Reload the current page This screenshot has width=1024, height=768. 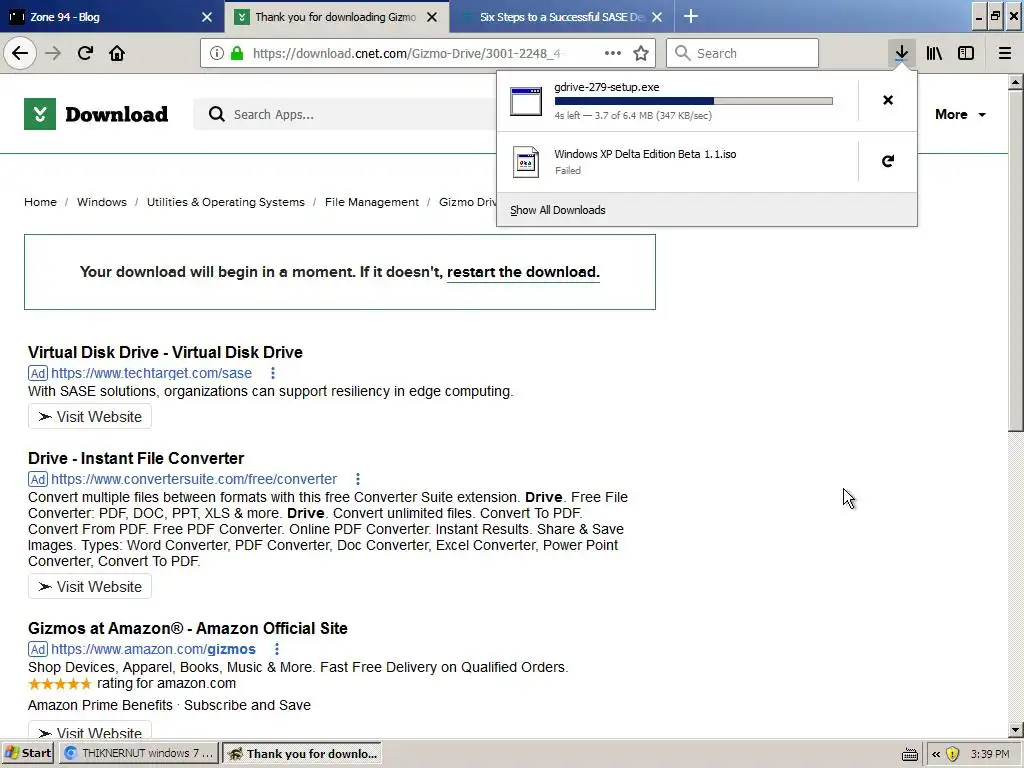(x=85, y=53)
